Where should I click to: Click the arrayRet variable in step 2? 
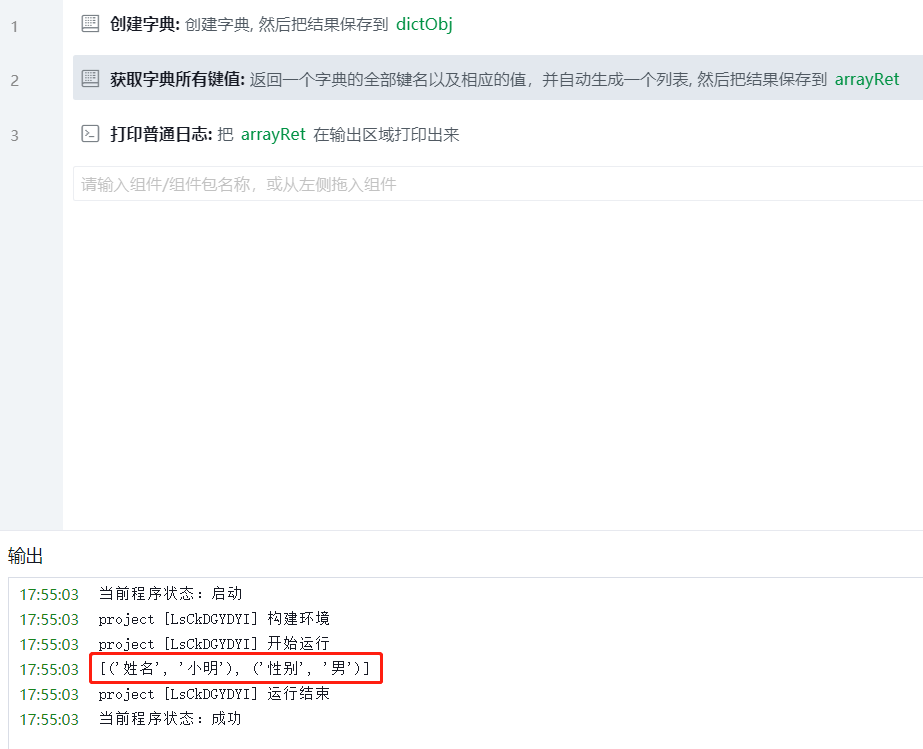click(867, 79)
